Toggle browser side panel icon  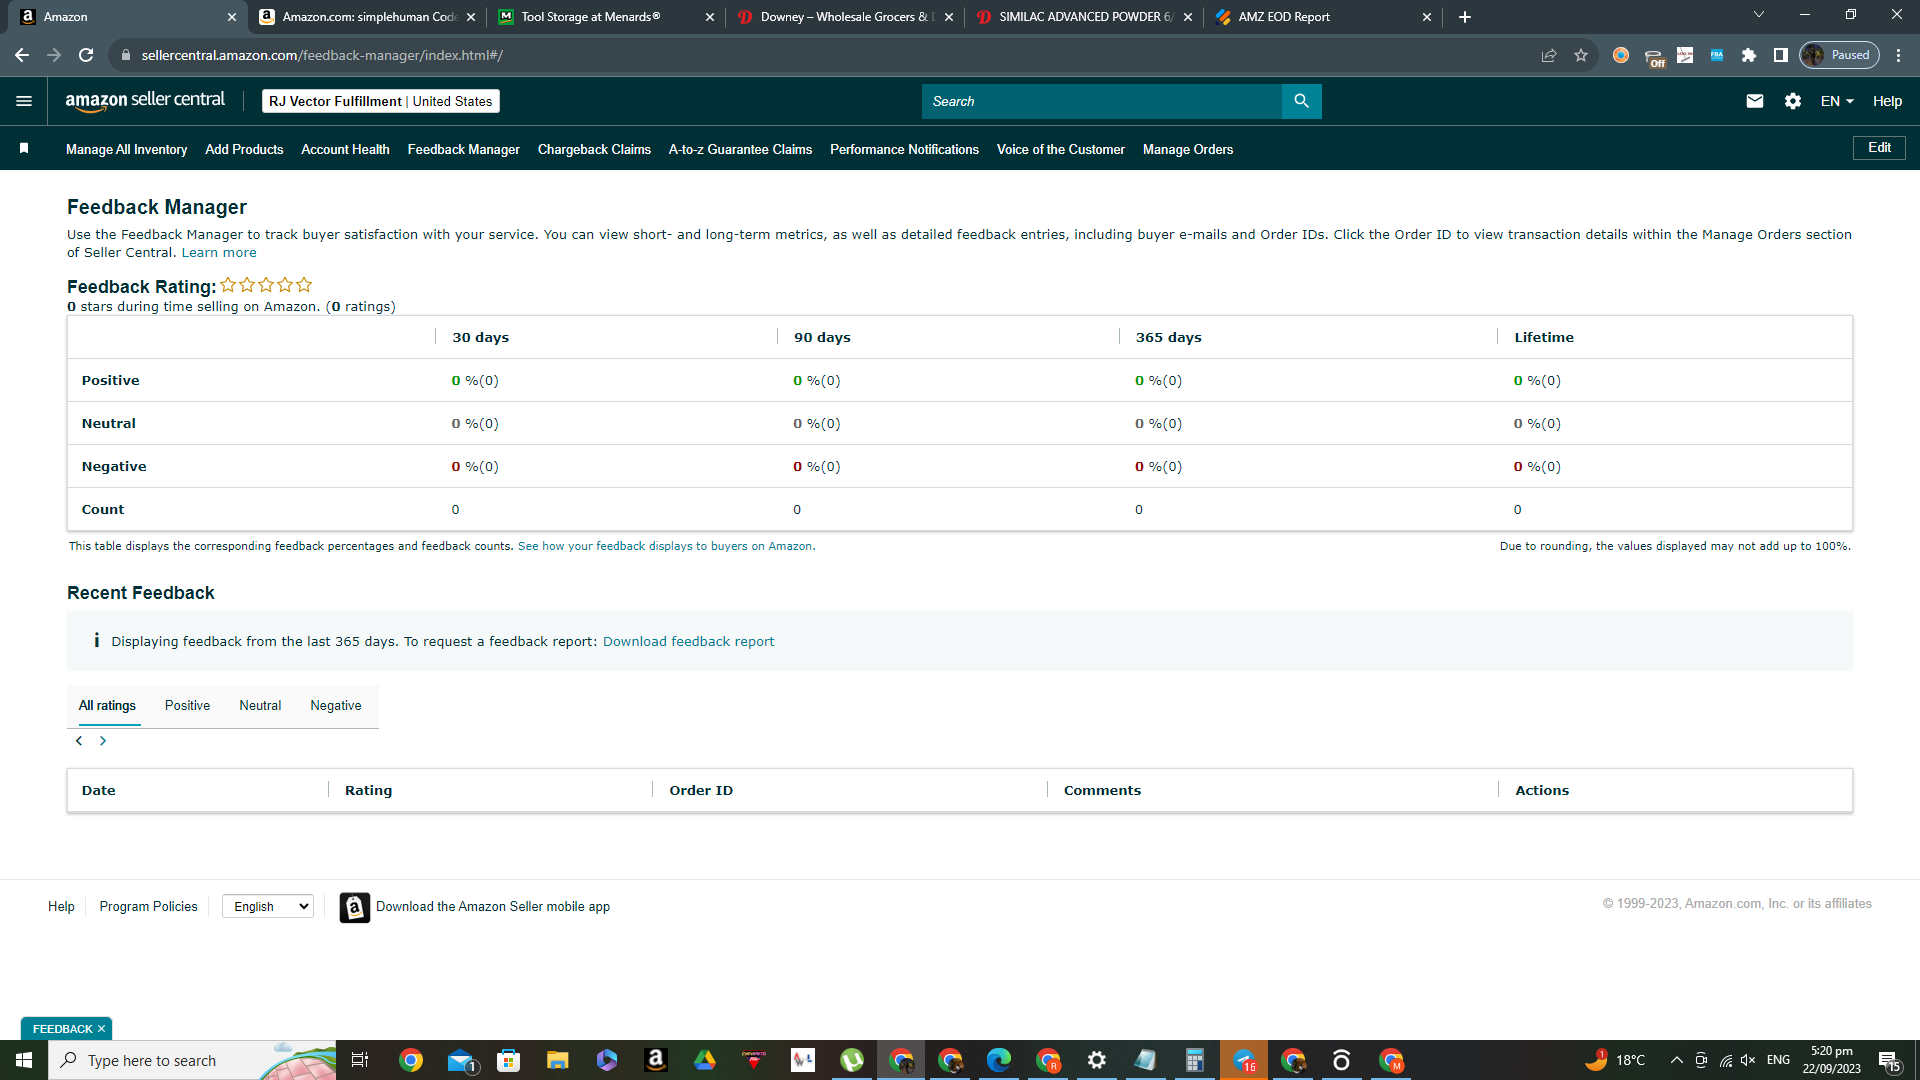[x=1781, y=55]
